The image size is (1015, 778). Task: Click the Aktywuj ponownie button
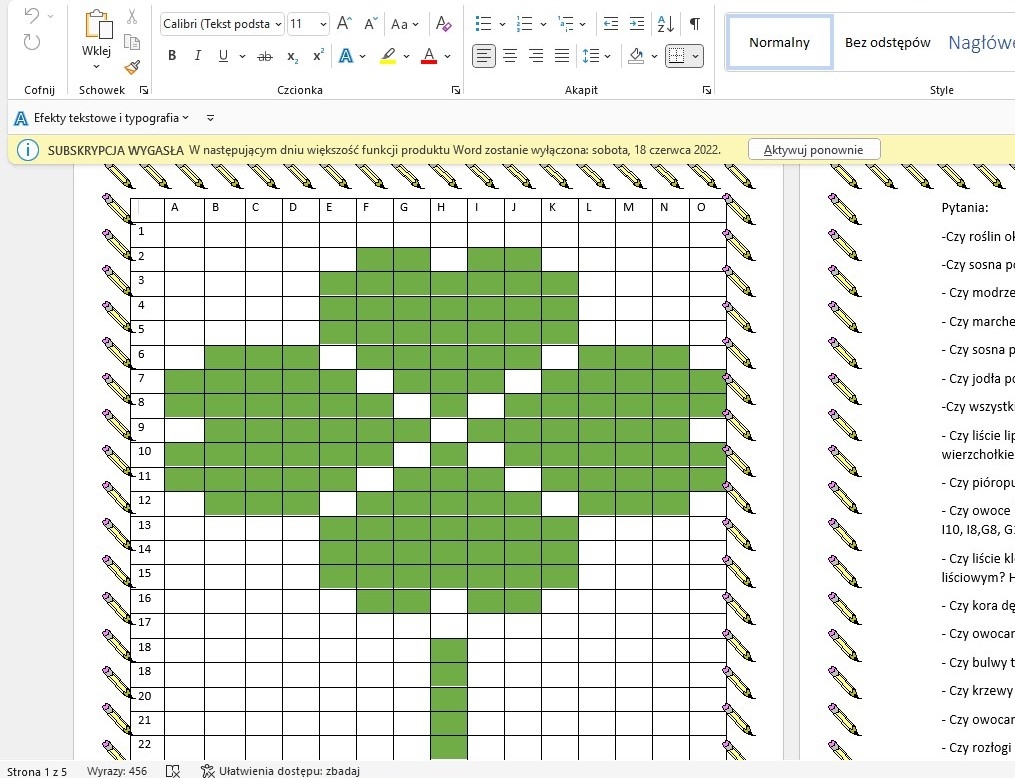pyautogui.click(x=814, y=150)
